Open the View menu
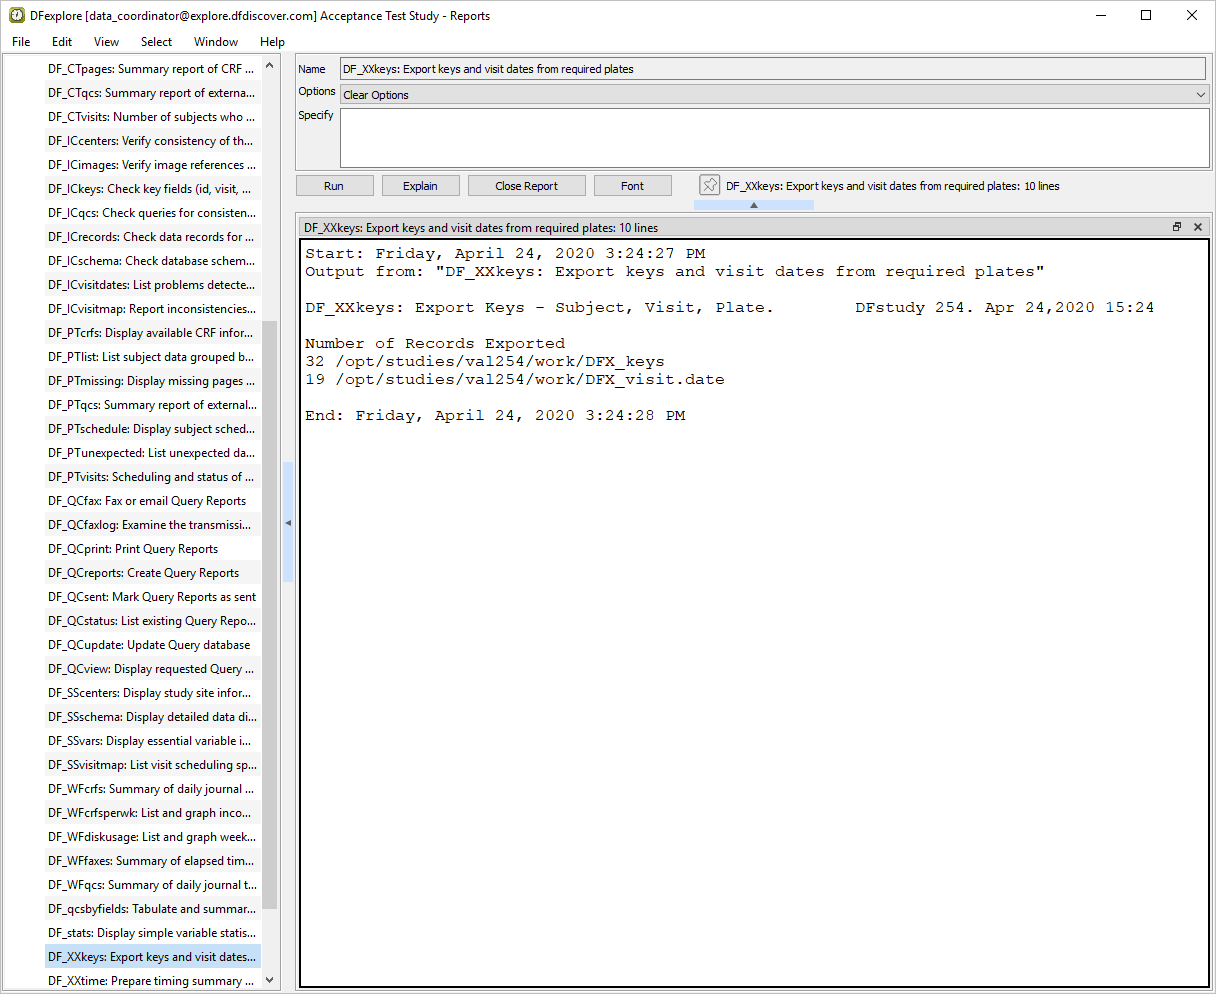 [x=106, y=42]
